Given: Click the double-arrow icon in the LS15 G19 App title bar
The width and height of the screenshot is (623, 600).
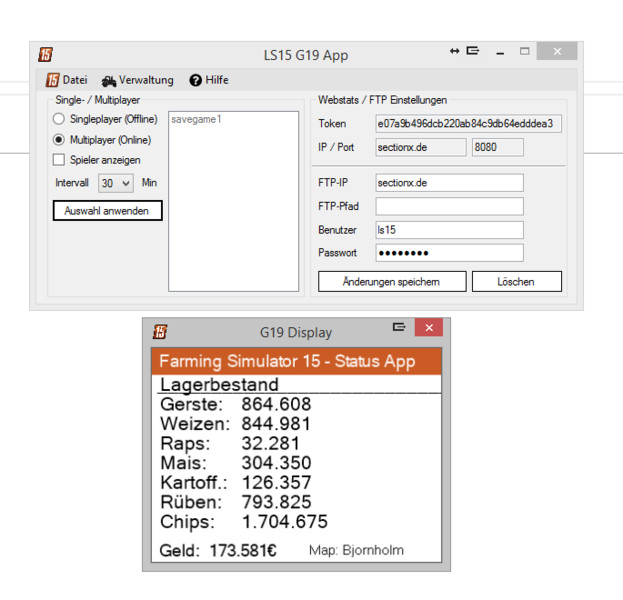Looking at the screenshot, I should click(455, 51).
